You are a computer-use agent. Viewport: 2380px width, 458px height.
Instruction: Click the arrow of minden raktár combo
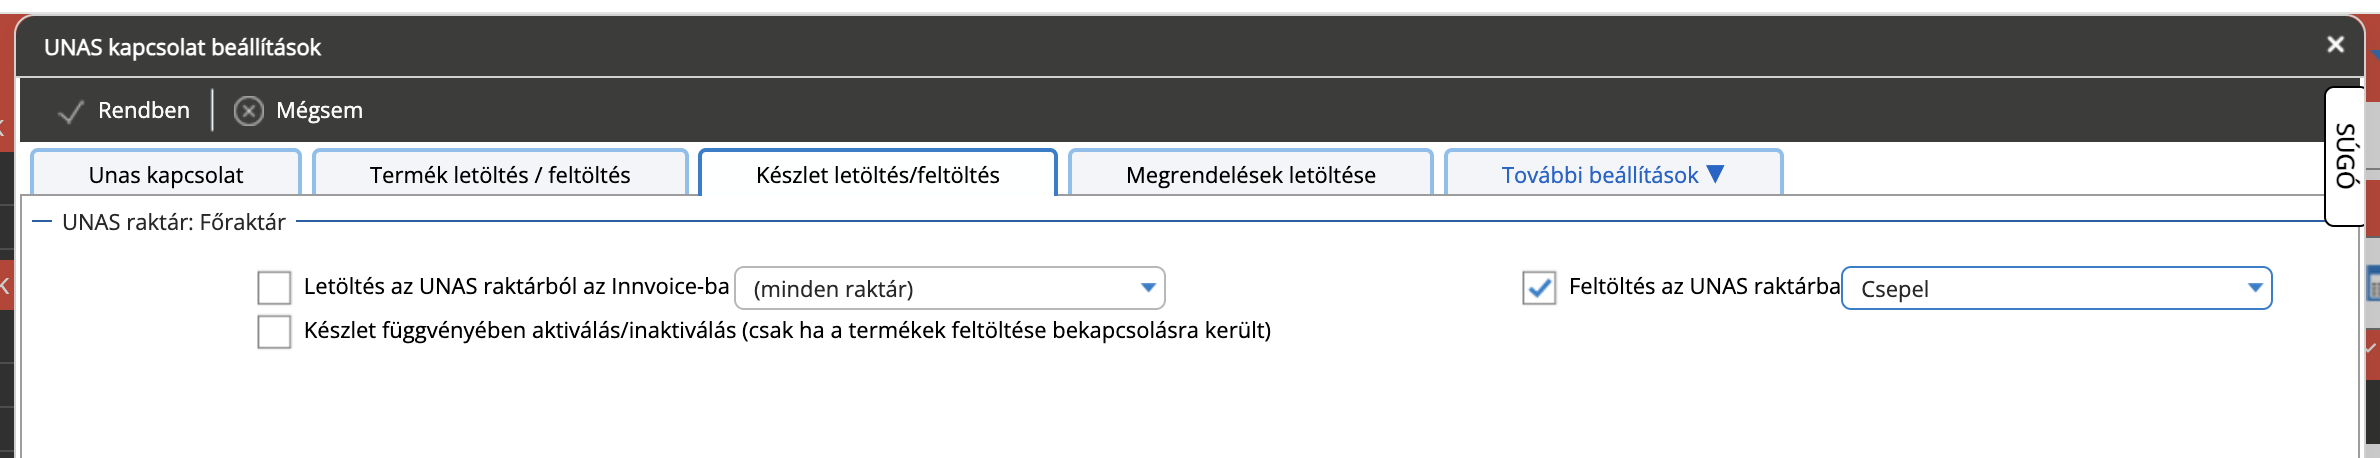coord(1148,288)
